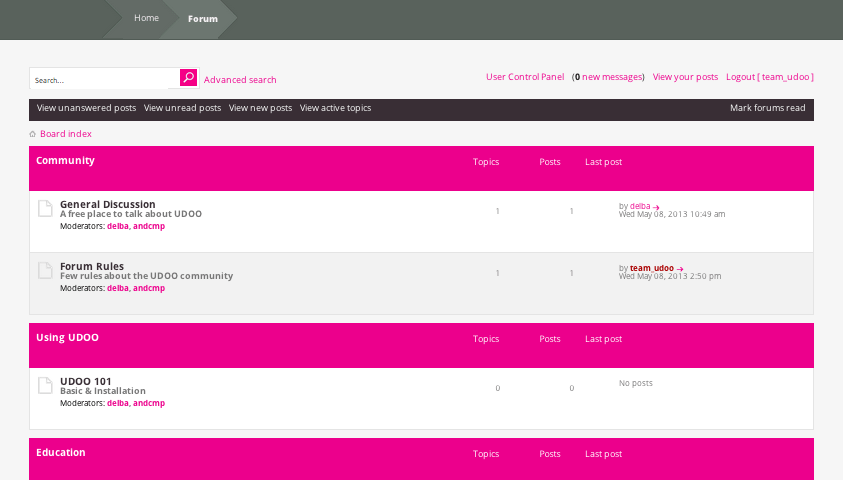Open General Discussion forum

tap(108, 204)
